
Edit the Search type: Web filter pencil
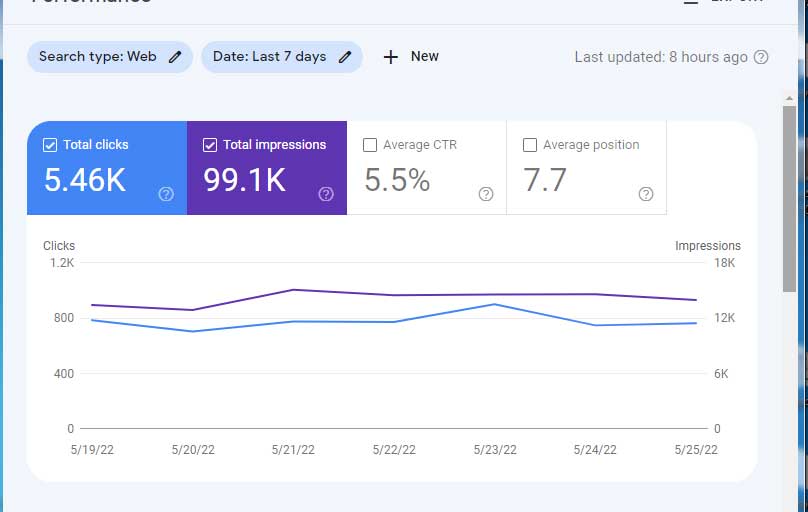(x=175, y=57)
